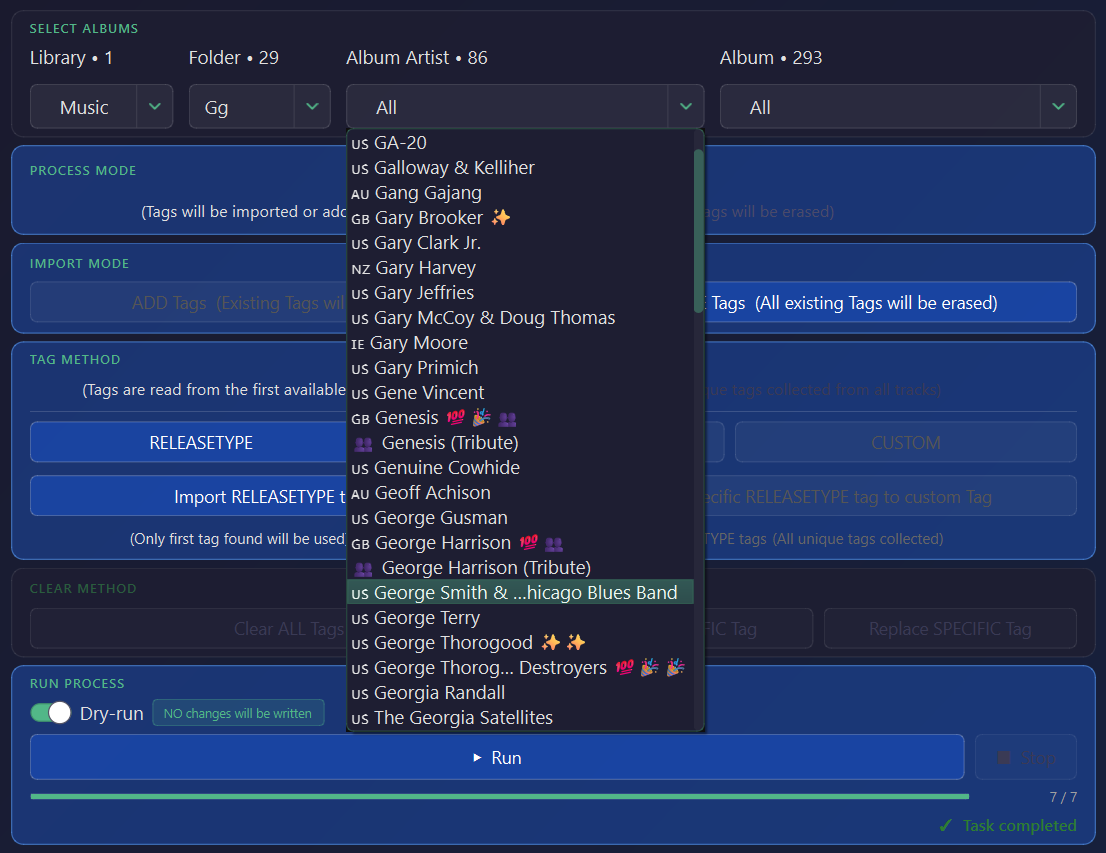Choose George Smith & Chicago Blues Band
1106x853 pixels.
[521, 593]
